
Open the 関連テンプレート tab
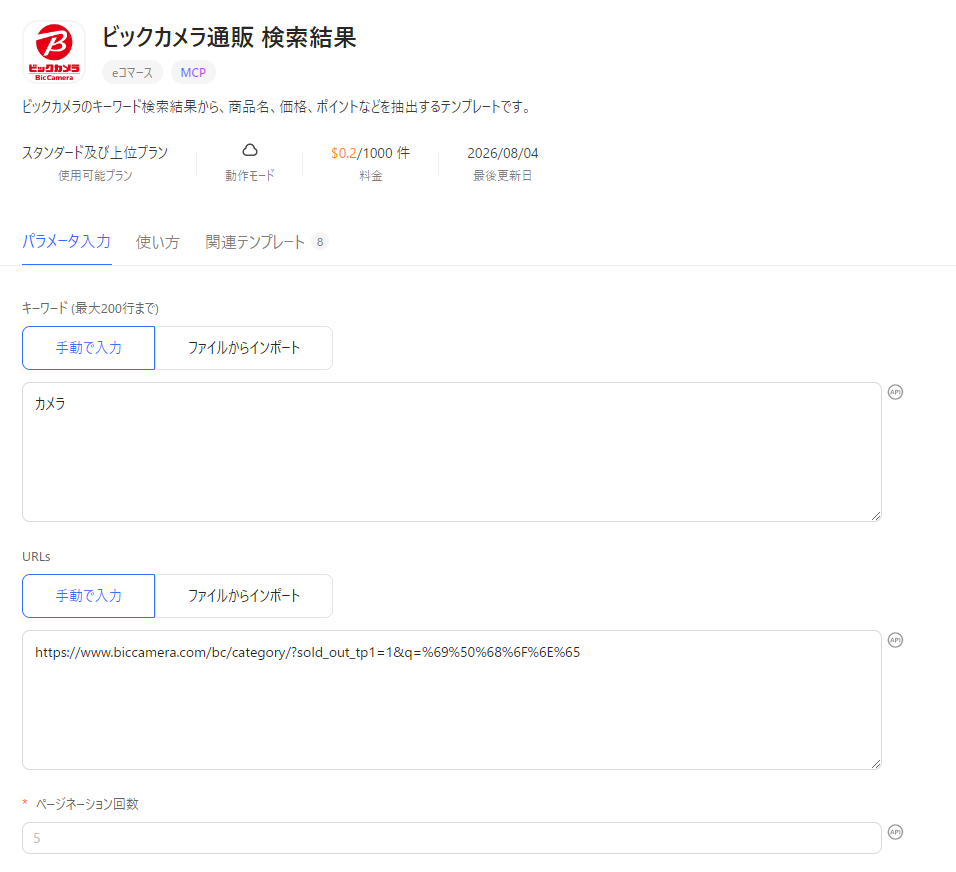point(255,242)
